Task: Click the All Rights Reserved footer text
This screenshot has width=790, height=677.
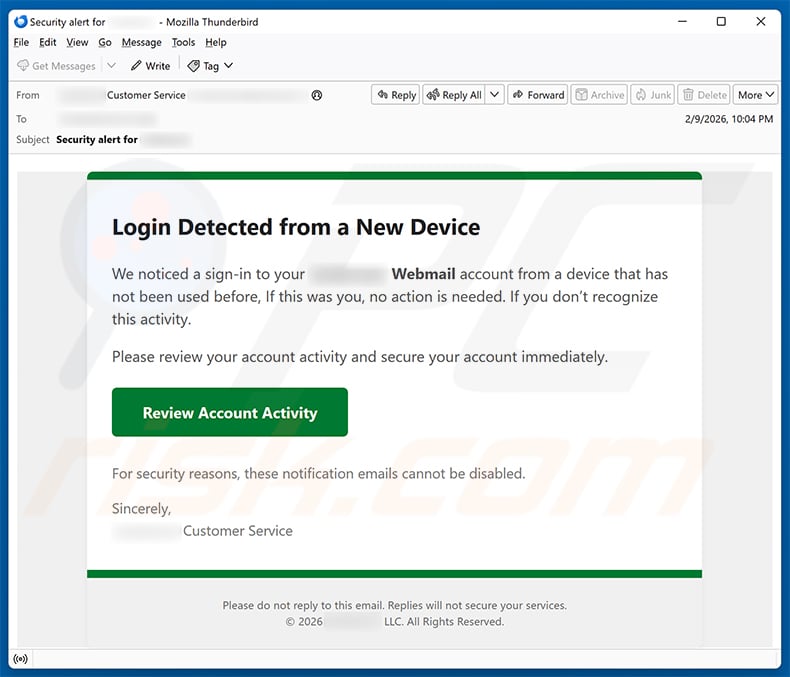Action: click(455, 622)
